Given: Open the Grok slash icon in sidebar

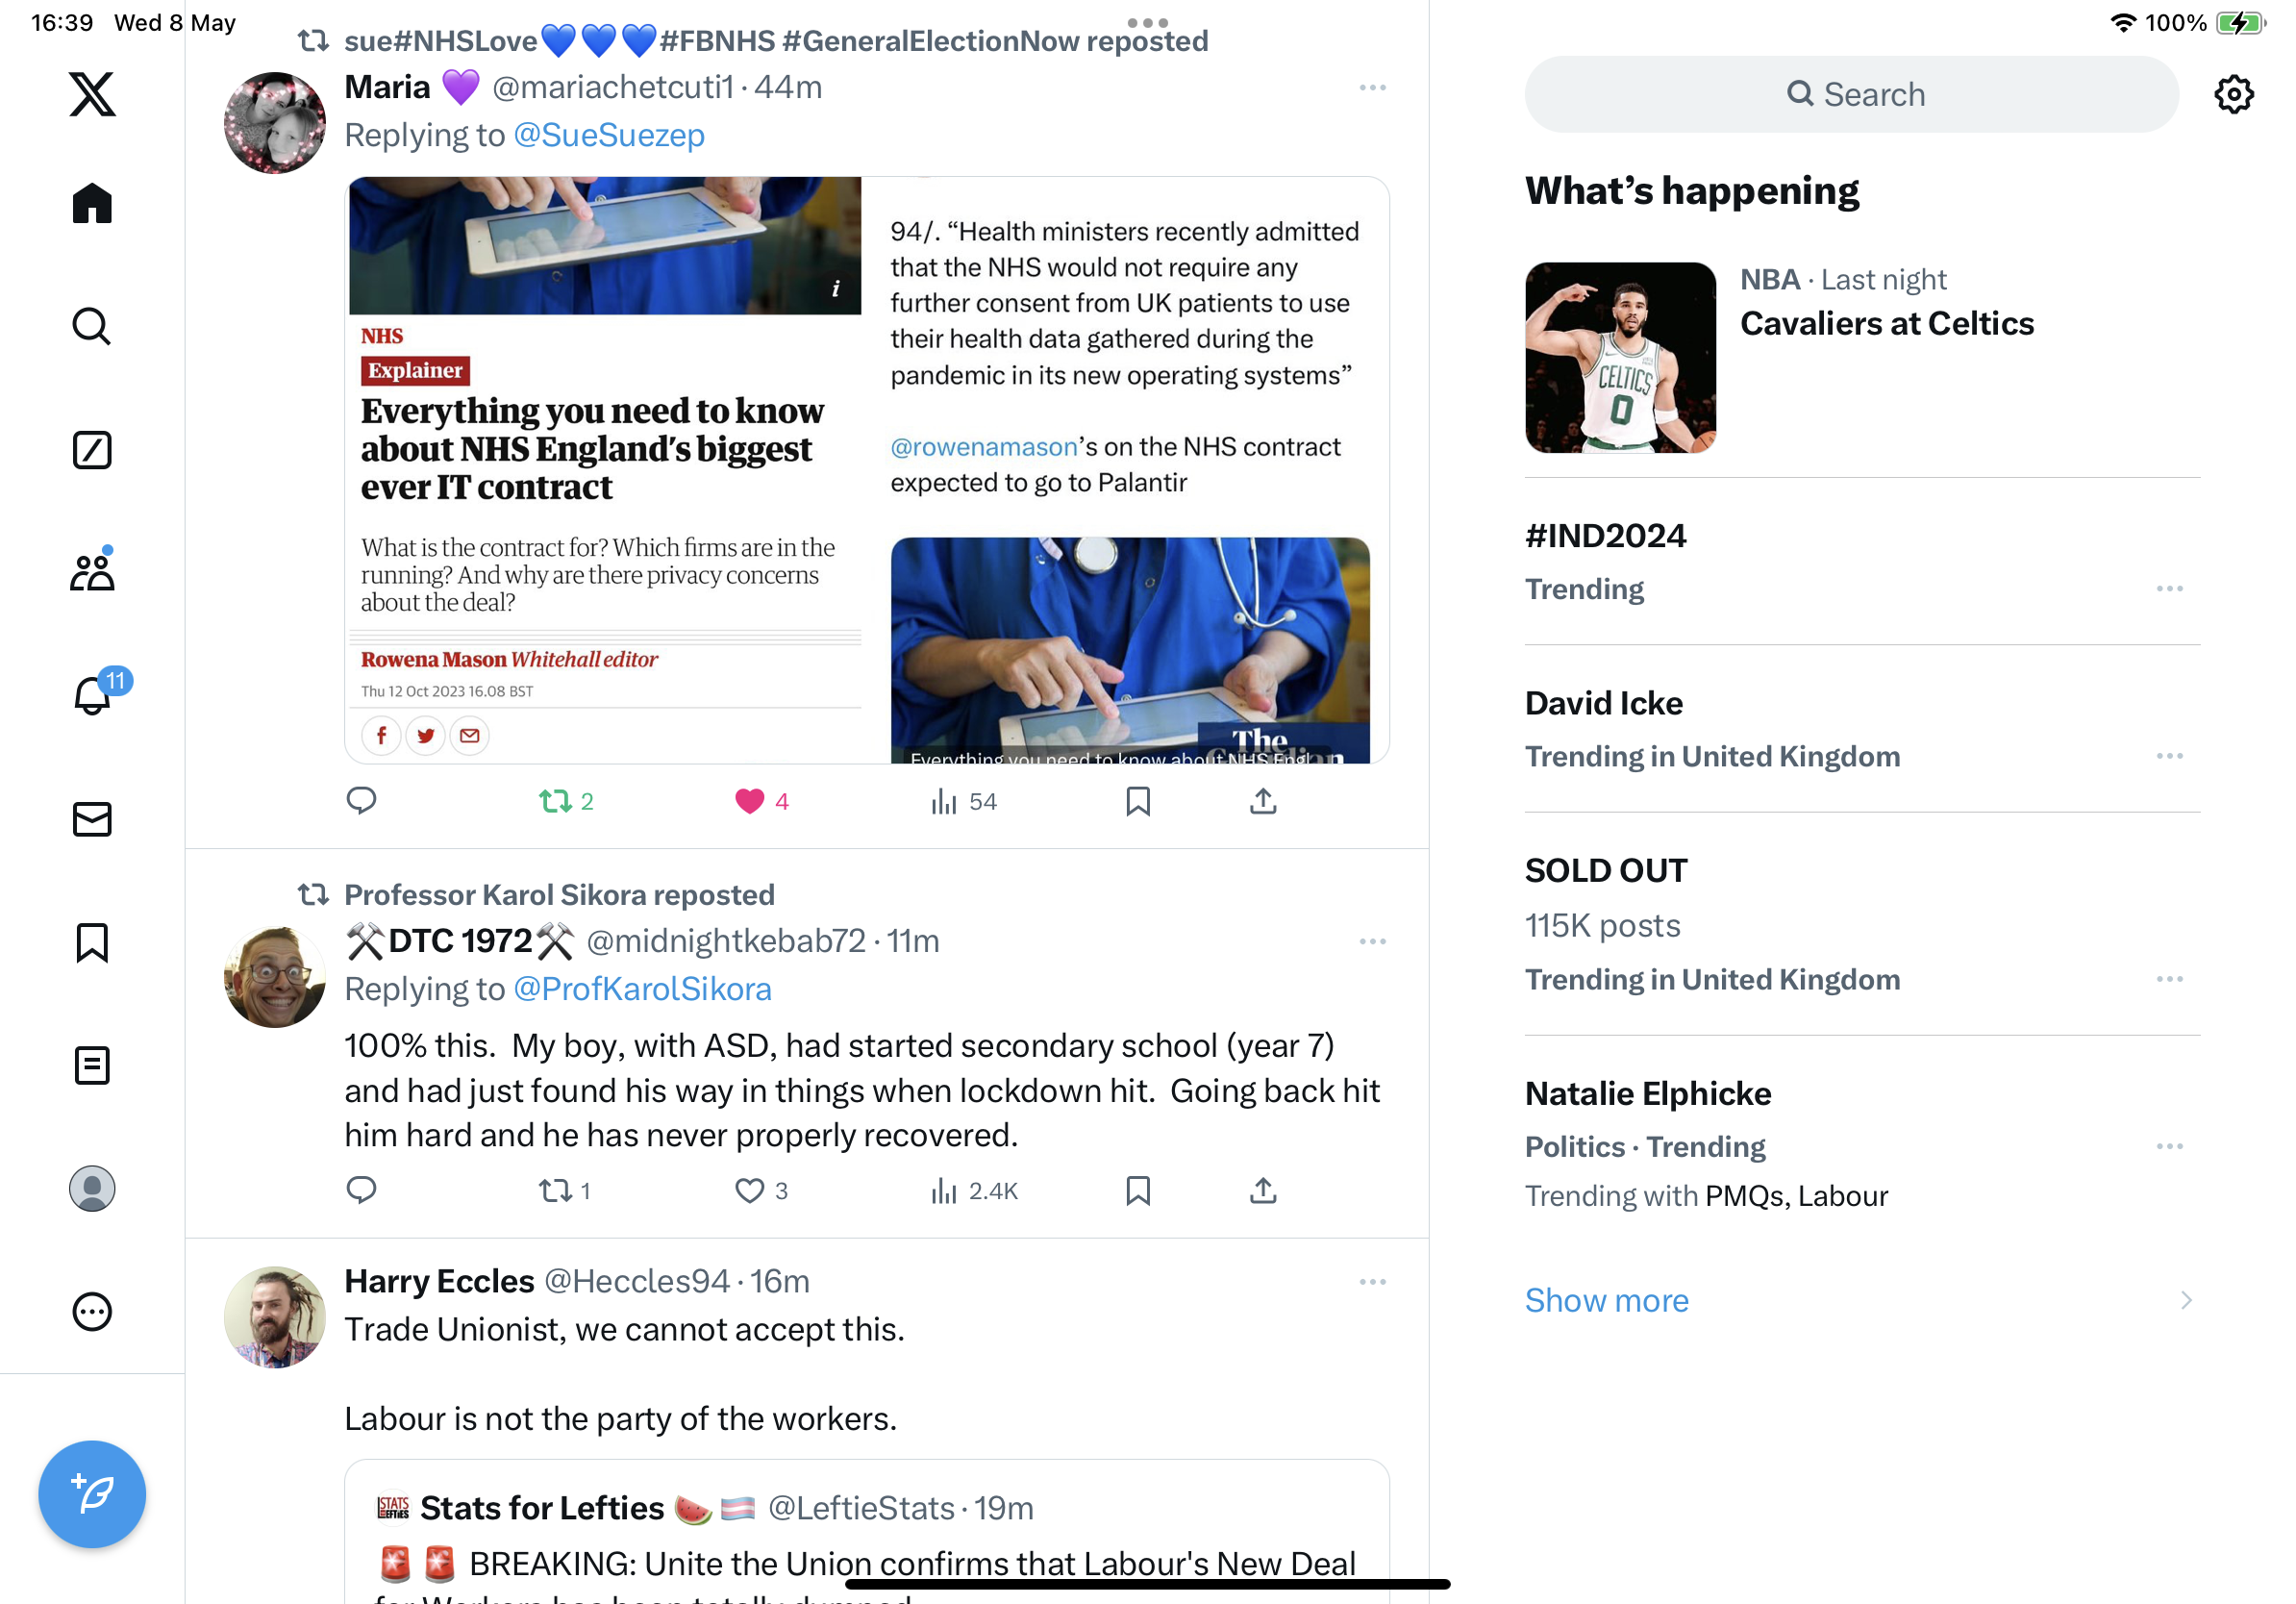Looking at the screenshot, I should 92,450.
